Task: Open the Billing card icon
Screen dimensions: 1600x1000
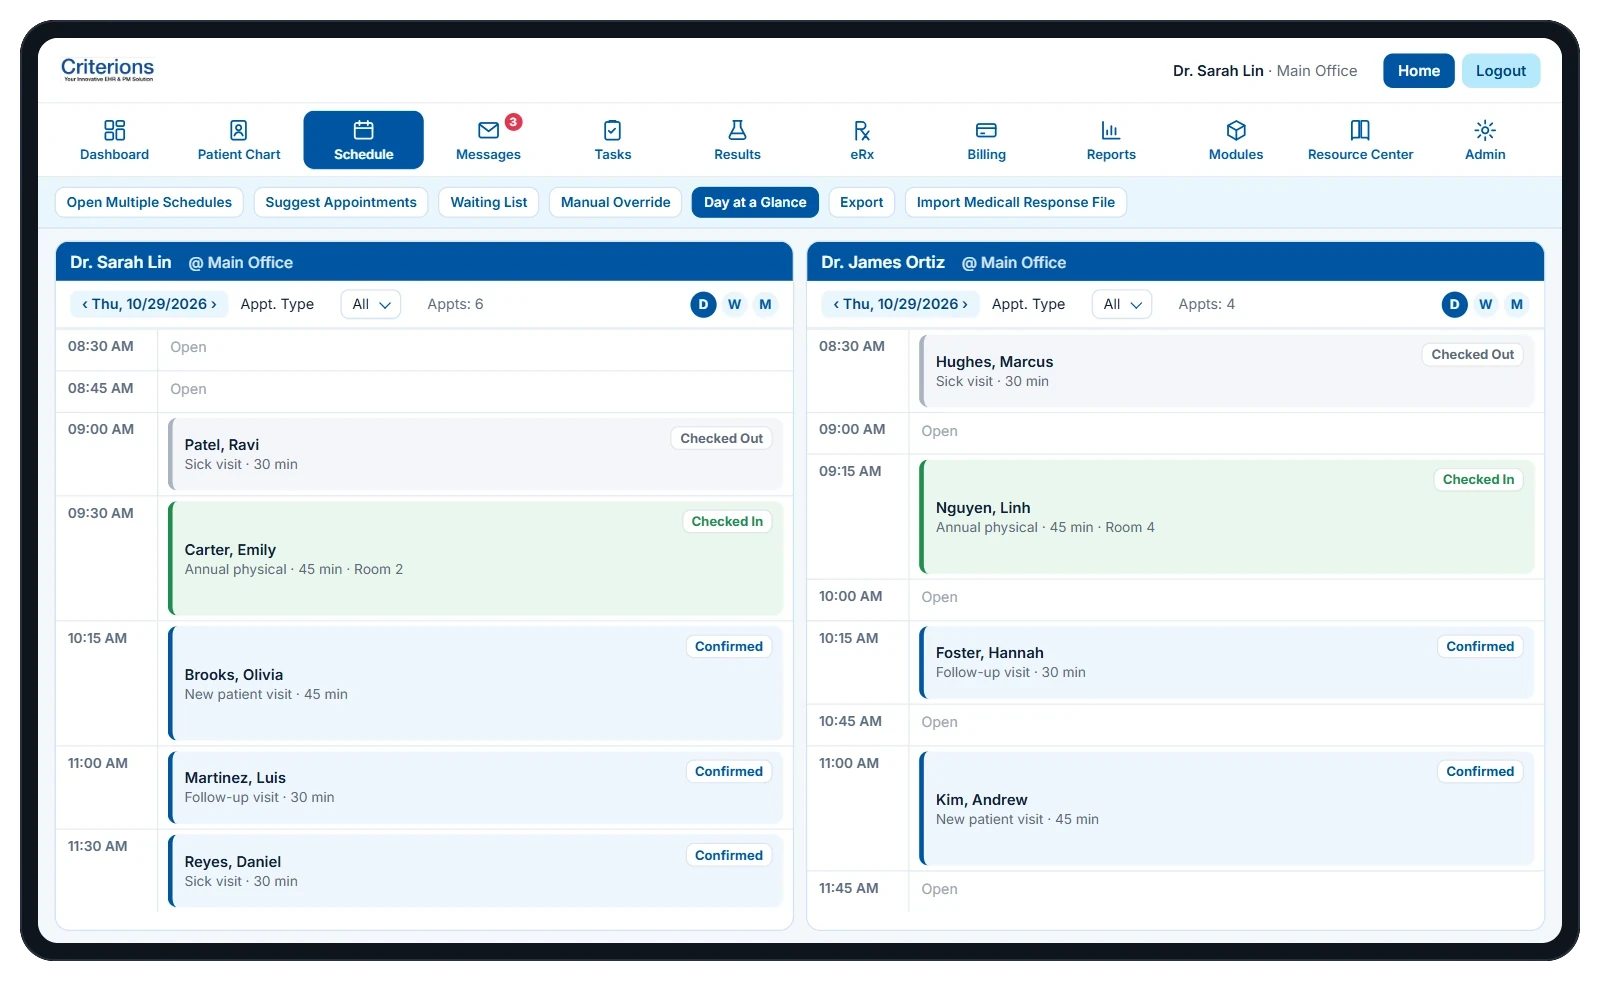Action: [986, 131]
